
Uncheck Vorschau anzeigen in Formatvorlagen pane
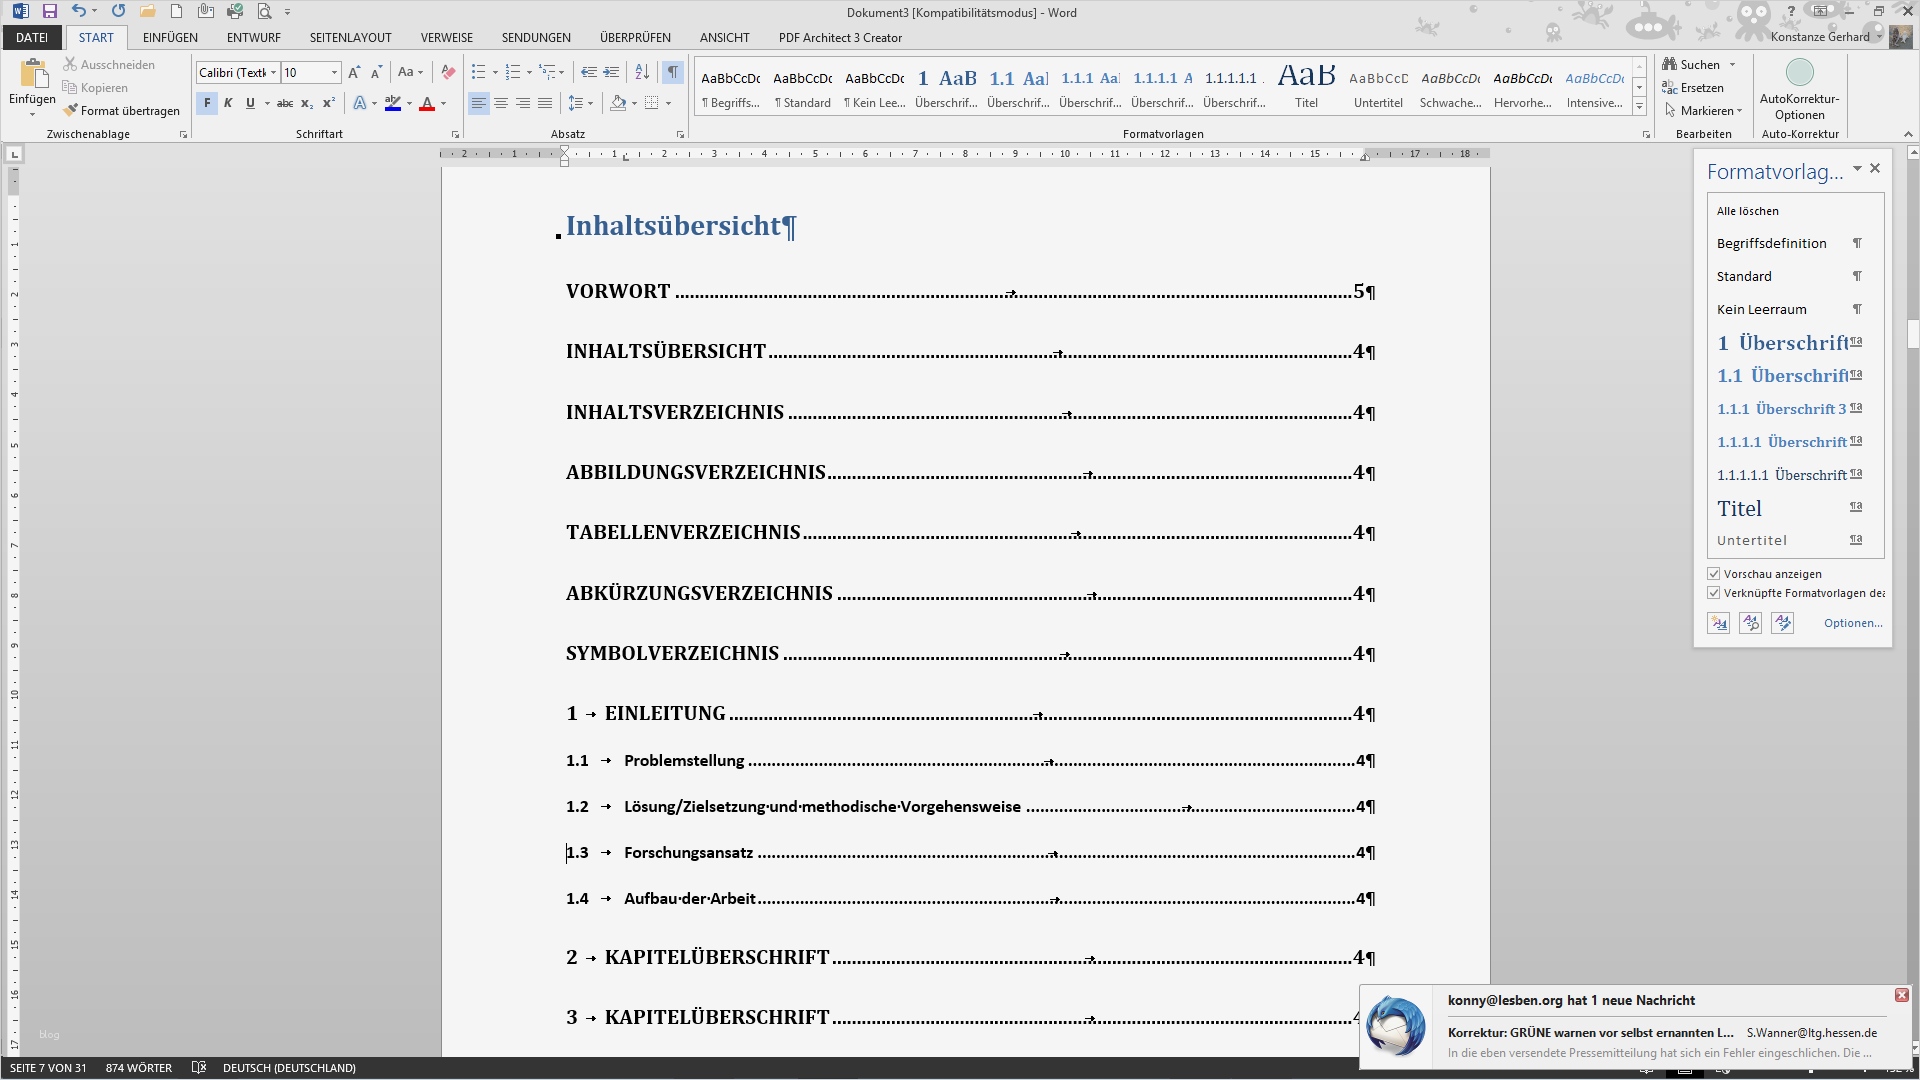pyautogui.click(x=1714, y=573)
